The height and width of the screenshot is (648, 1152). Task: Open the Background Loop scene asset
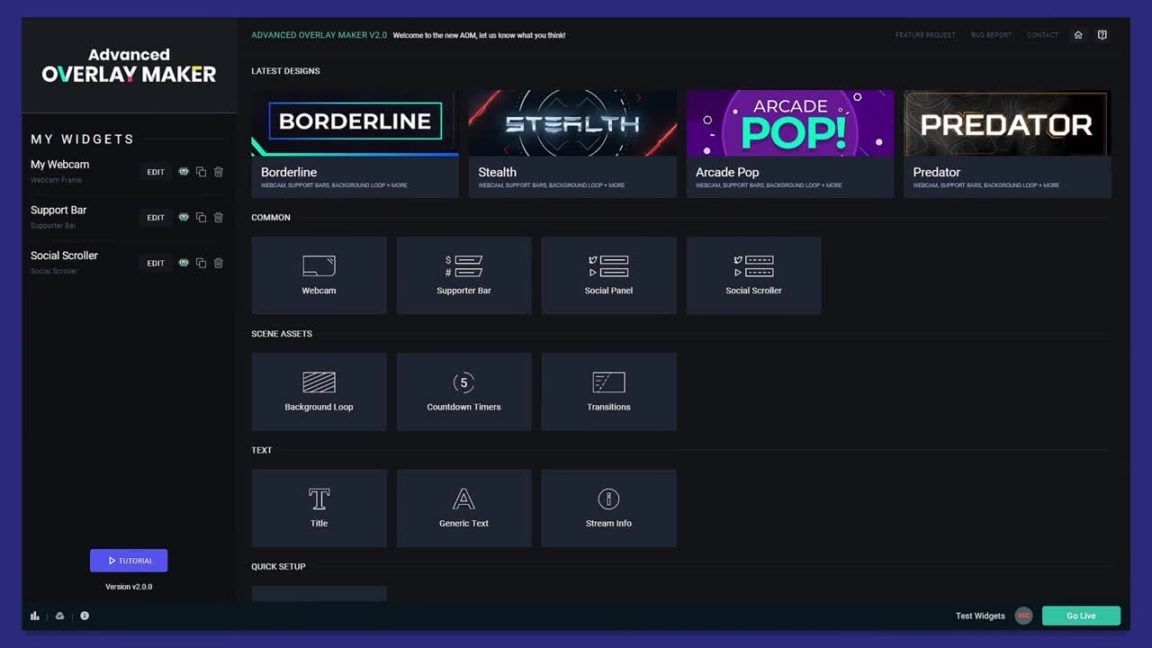click(x=318, y=391)
